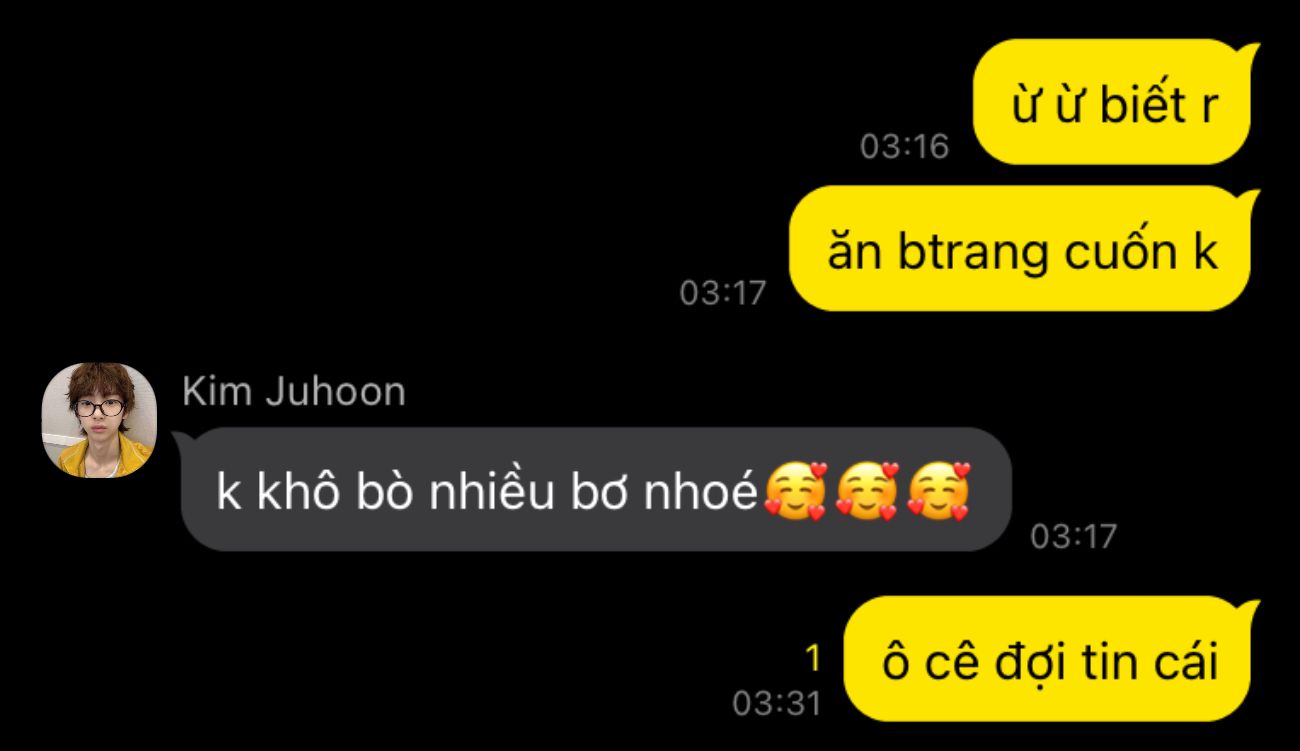Click the 03:17 timestamp after Kim Juhoon's message

point(1074,537)
